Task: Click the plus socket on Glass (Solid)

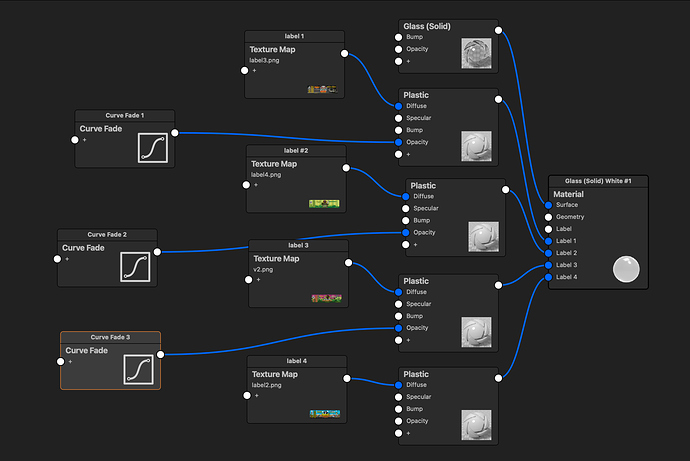Action: click(x=399, y=61)
